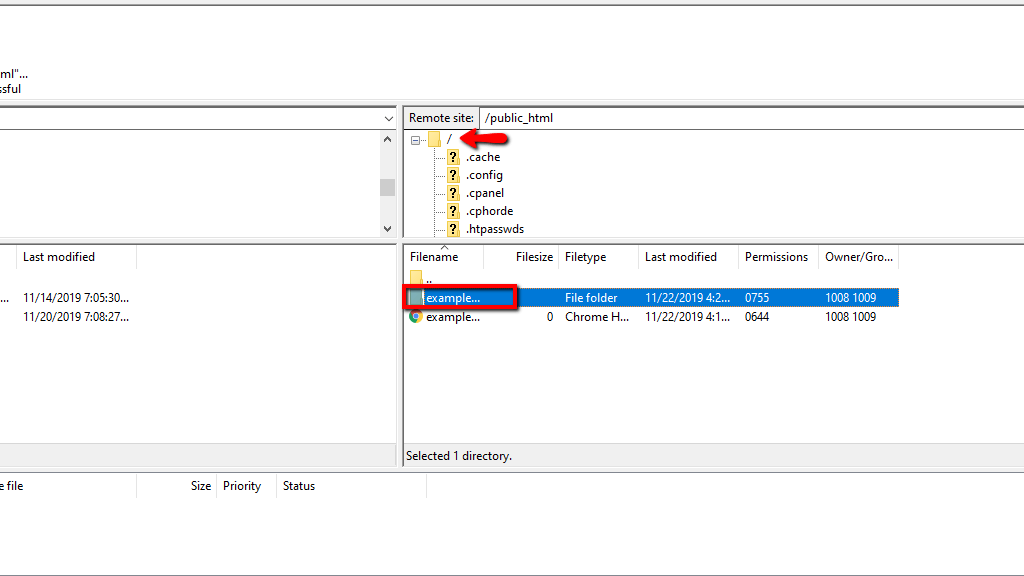Click the 0755 permissions value
Screen dimensions: 1024x576
coord(757,298)
